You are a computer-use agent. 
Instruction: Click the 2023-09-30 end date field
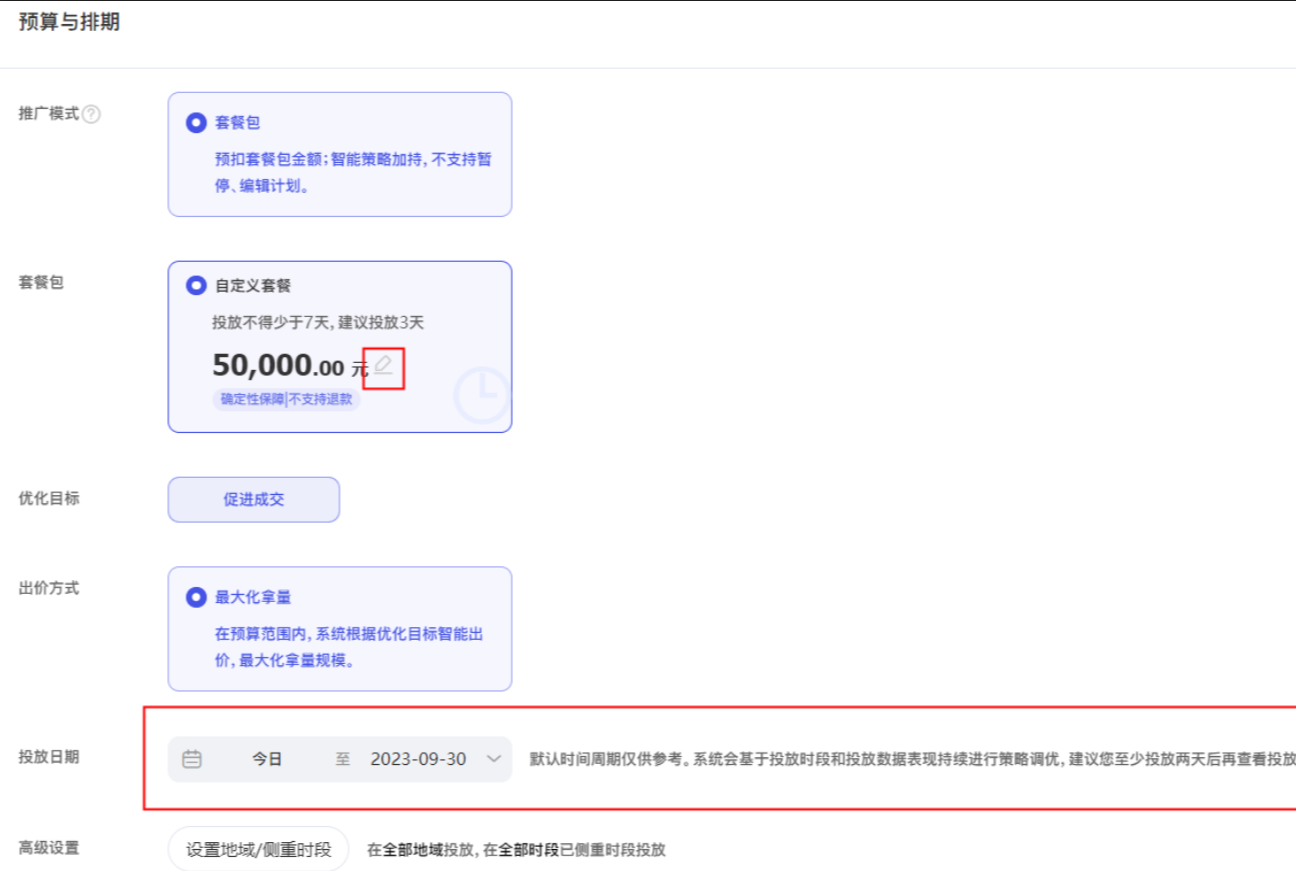click(x=418, y=759)
